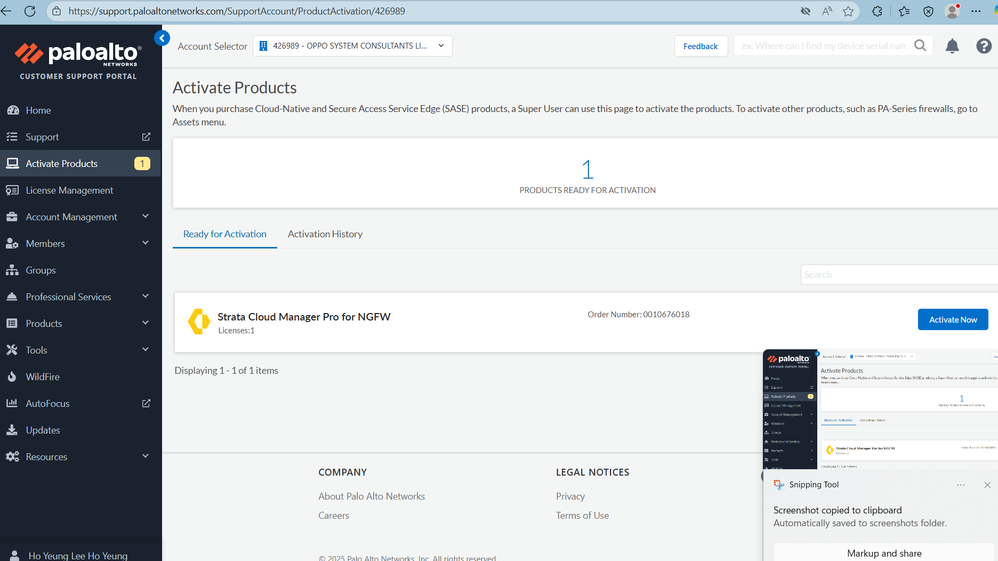Open the Account Selector dropdown
The width and height of the screenshot is (998, 561).
click(x=353, y=46)
